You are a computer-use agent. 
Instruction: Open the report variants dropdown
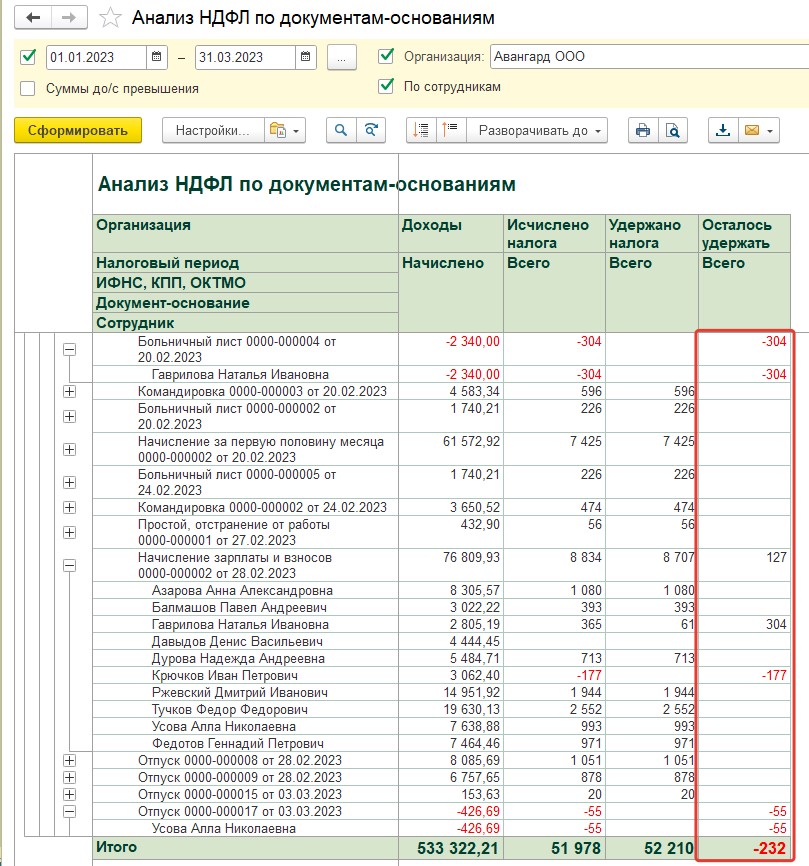point(285,131)
